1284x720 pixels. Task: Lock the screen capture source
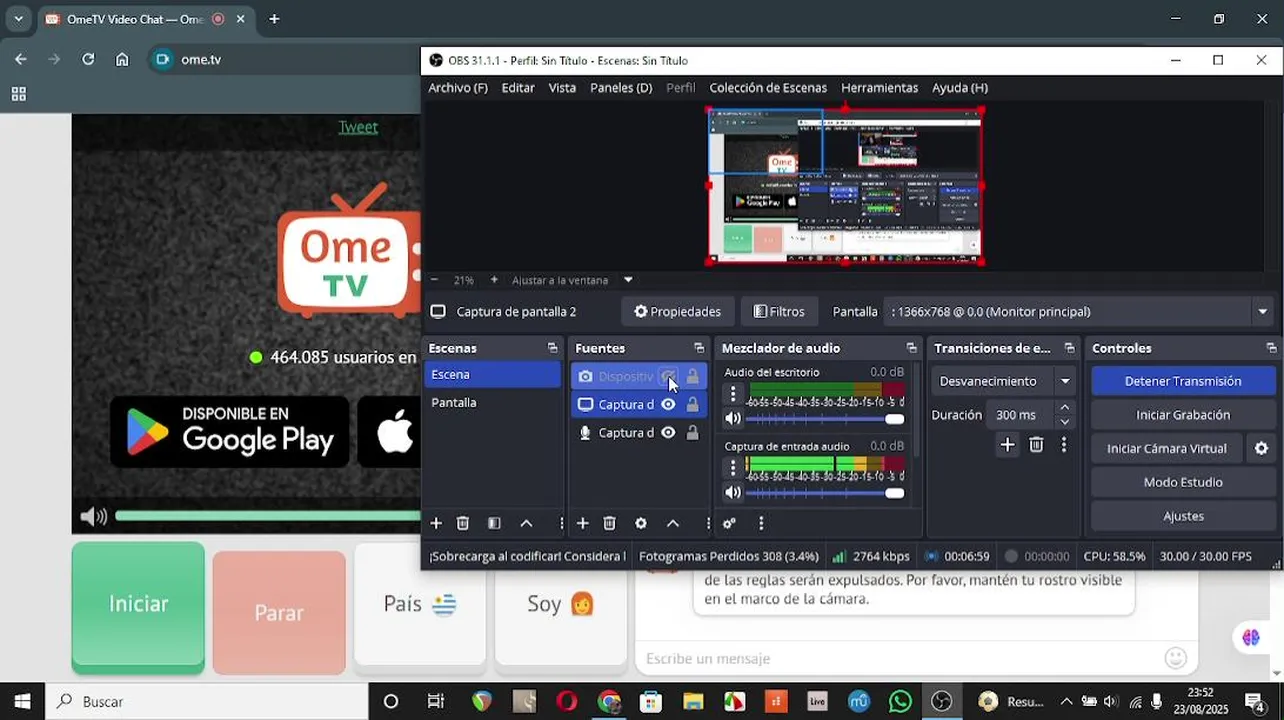click(692, 405)
